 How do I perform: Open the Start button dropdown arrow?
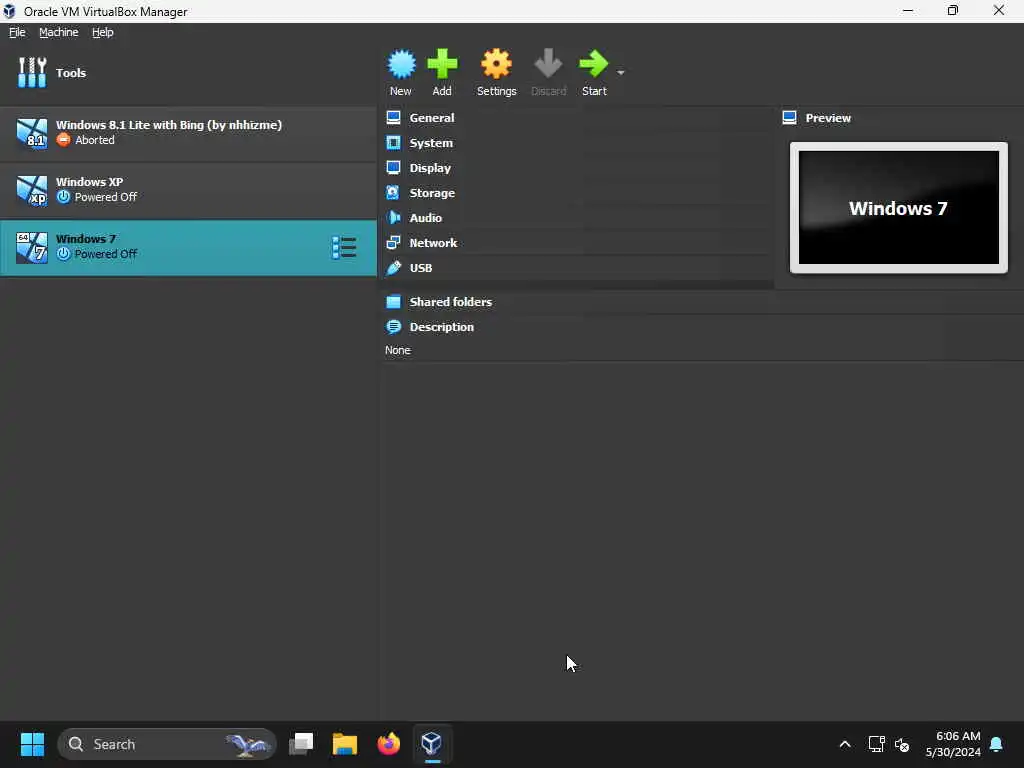click(x=620, y=72)
